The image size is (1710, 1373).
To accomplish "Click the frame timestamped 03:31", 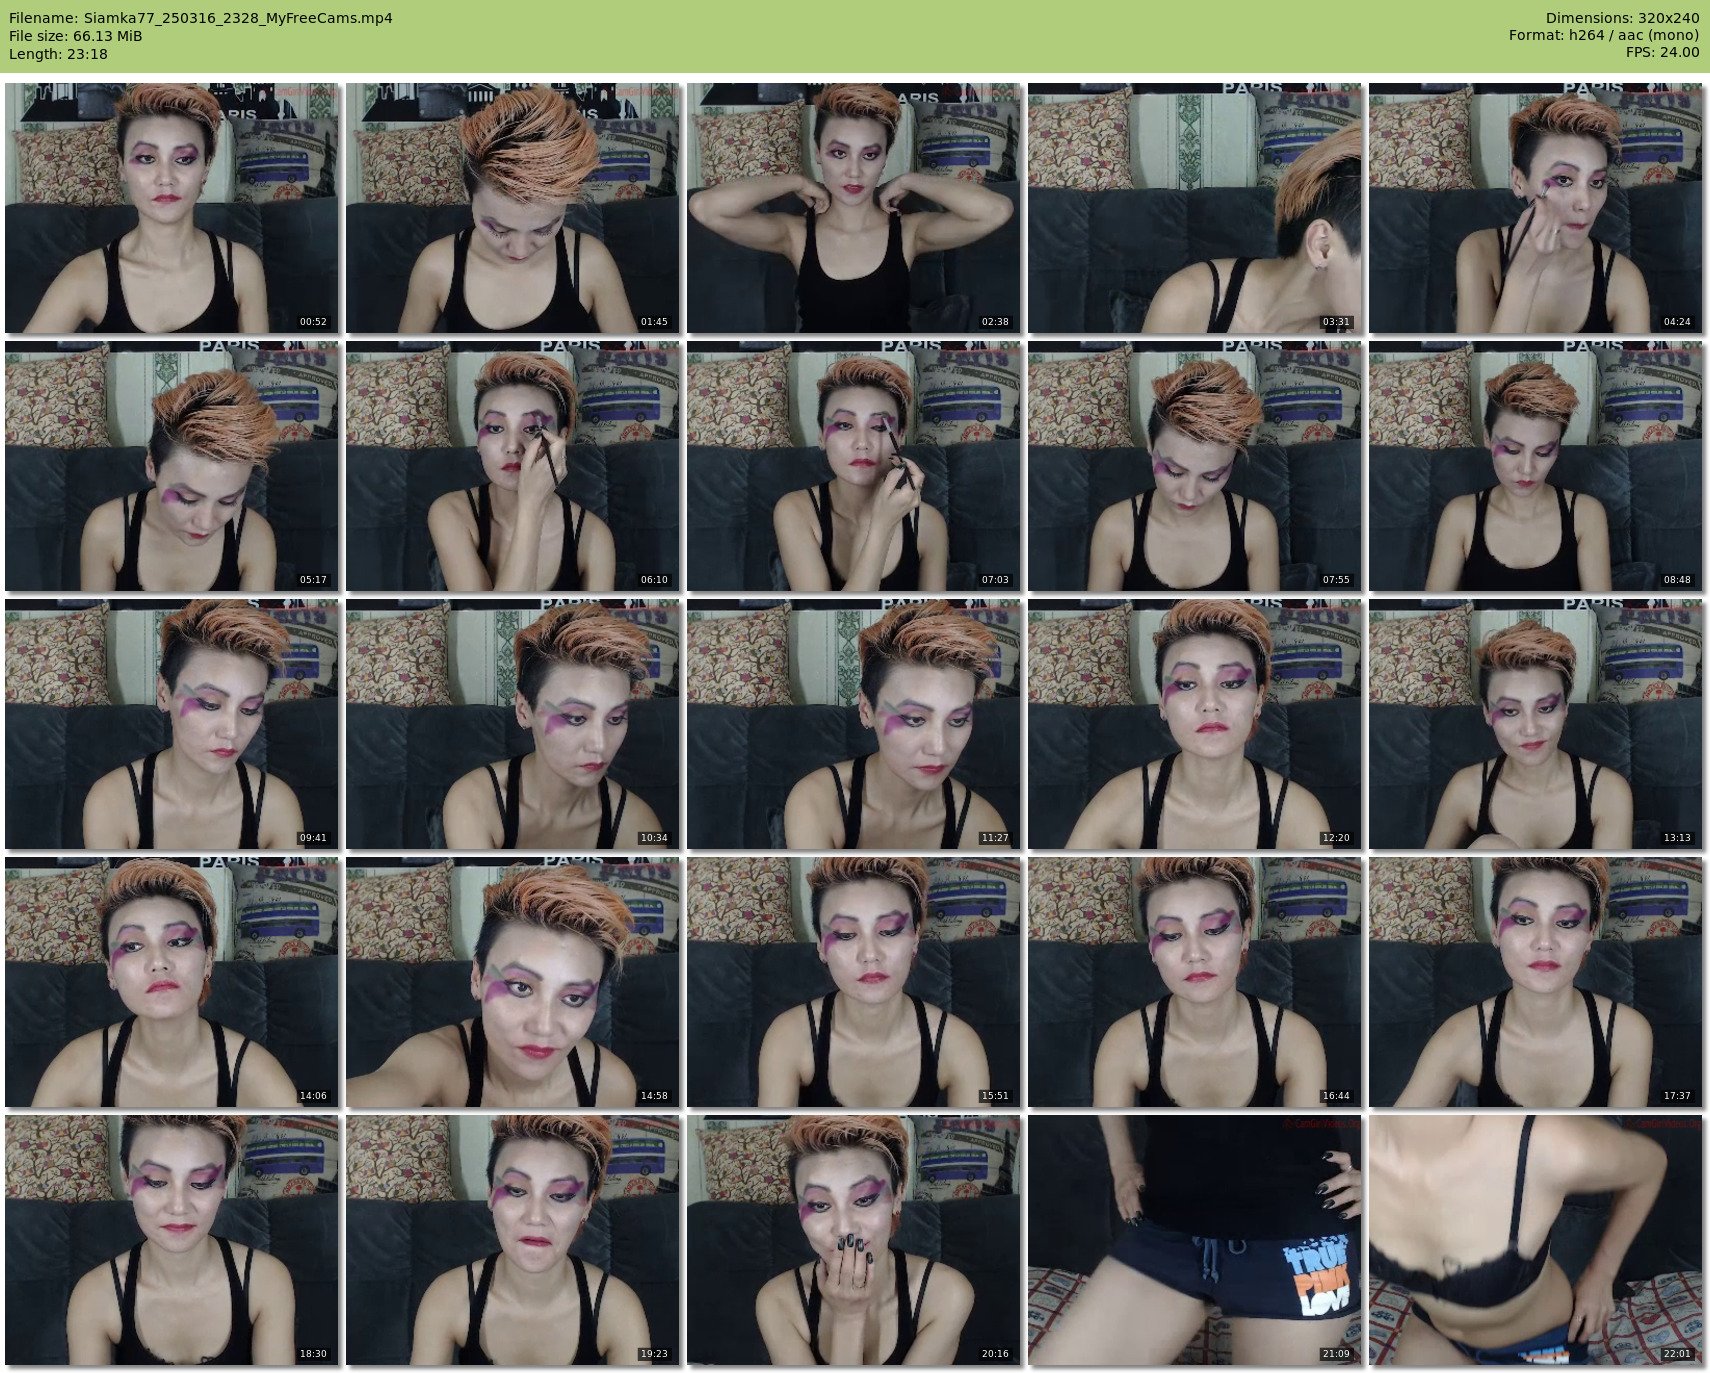I will [x=1195, y=208].
